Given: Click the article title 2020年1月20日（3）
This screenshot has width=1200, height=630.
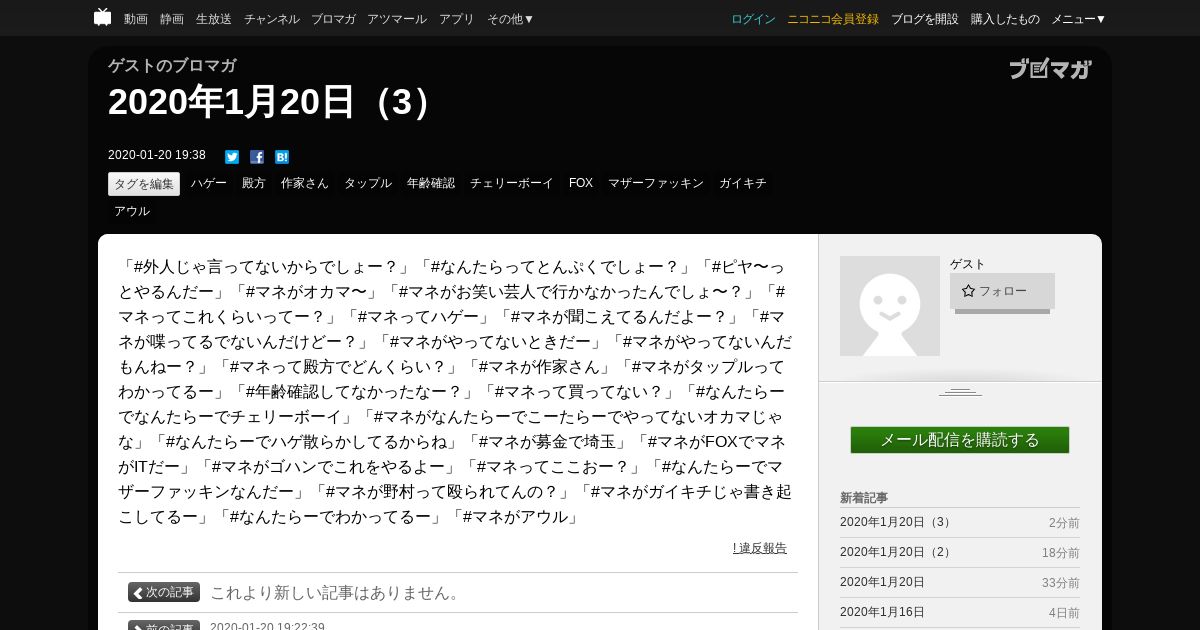Looking at the screenshot, I should coord(273,102).
